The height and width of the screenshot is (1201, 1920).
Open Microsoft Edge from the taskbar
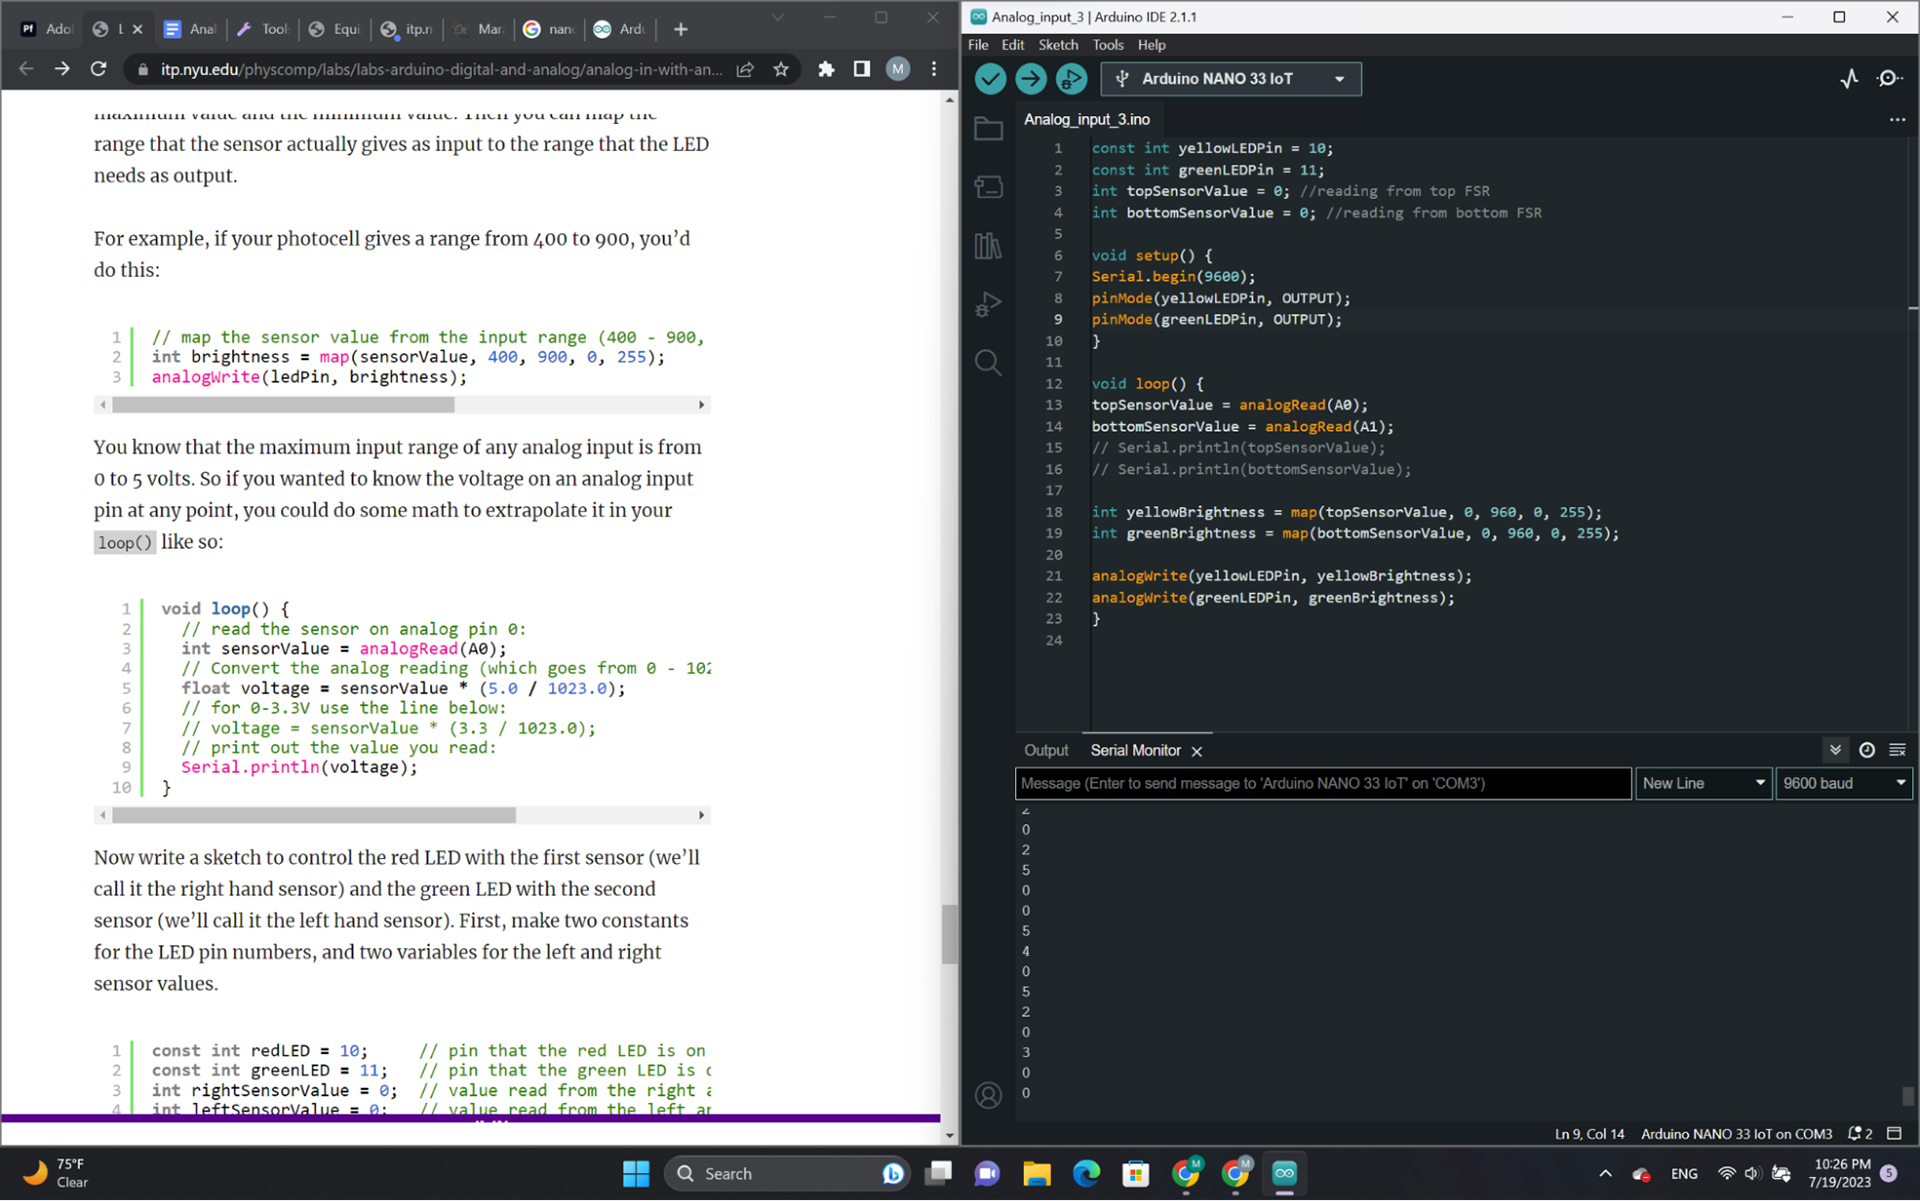pos(1087,1174)
